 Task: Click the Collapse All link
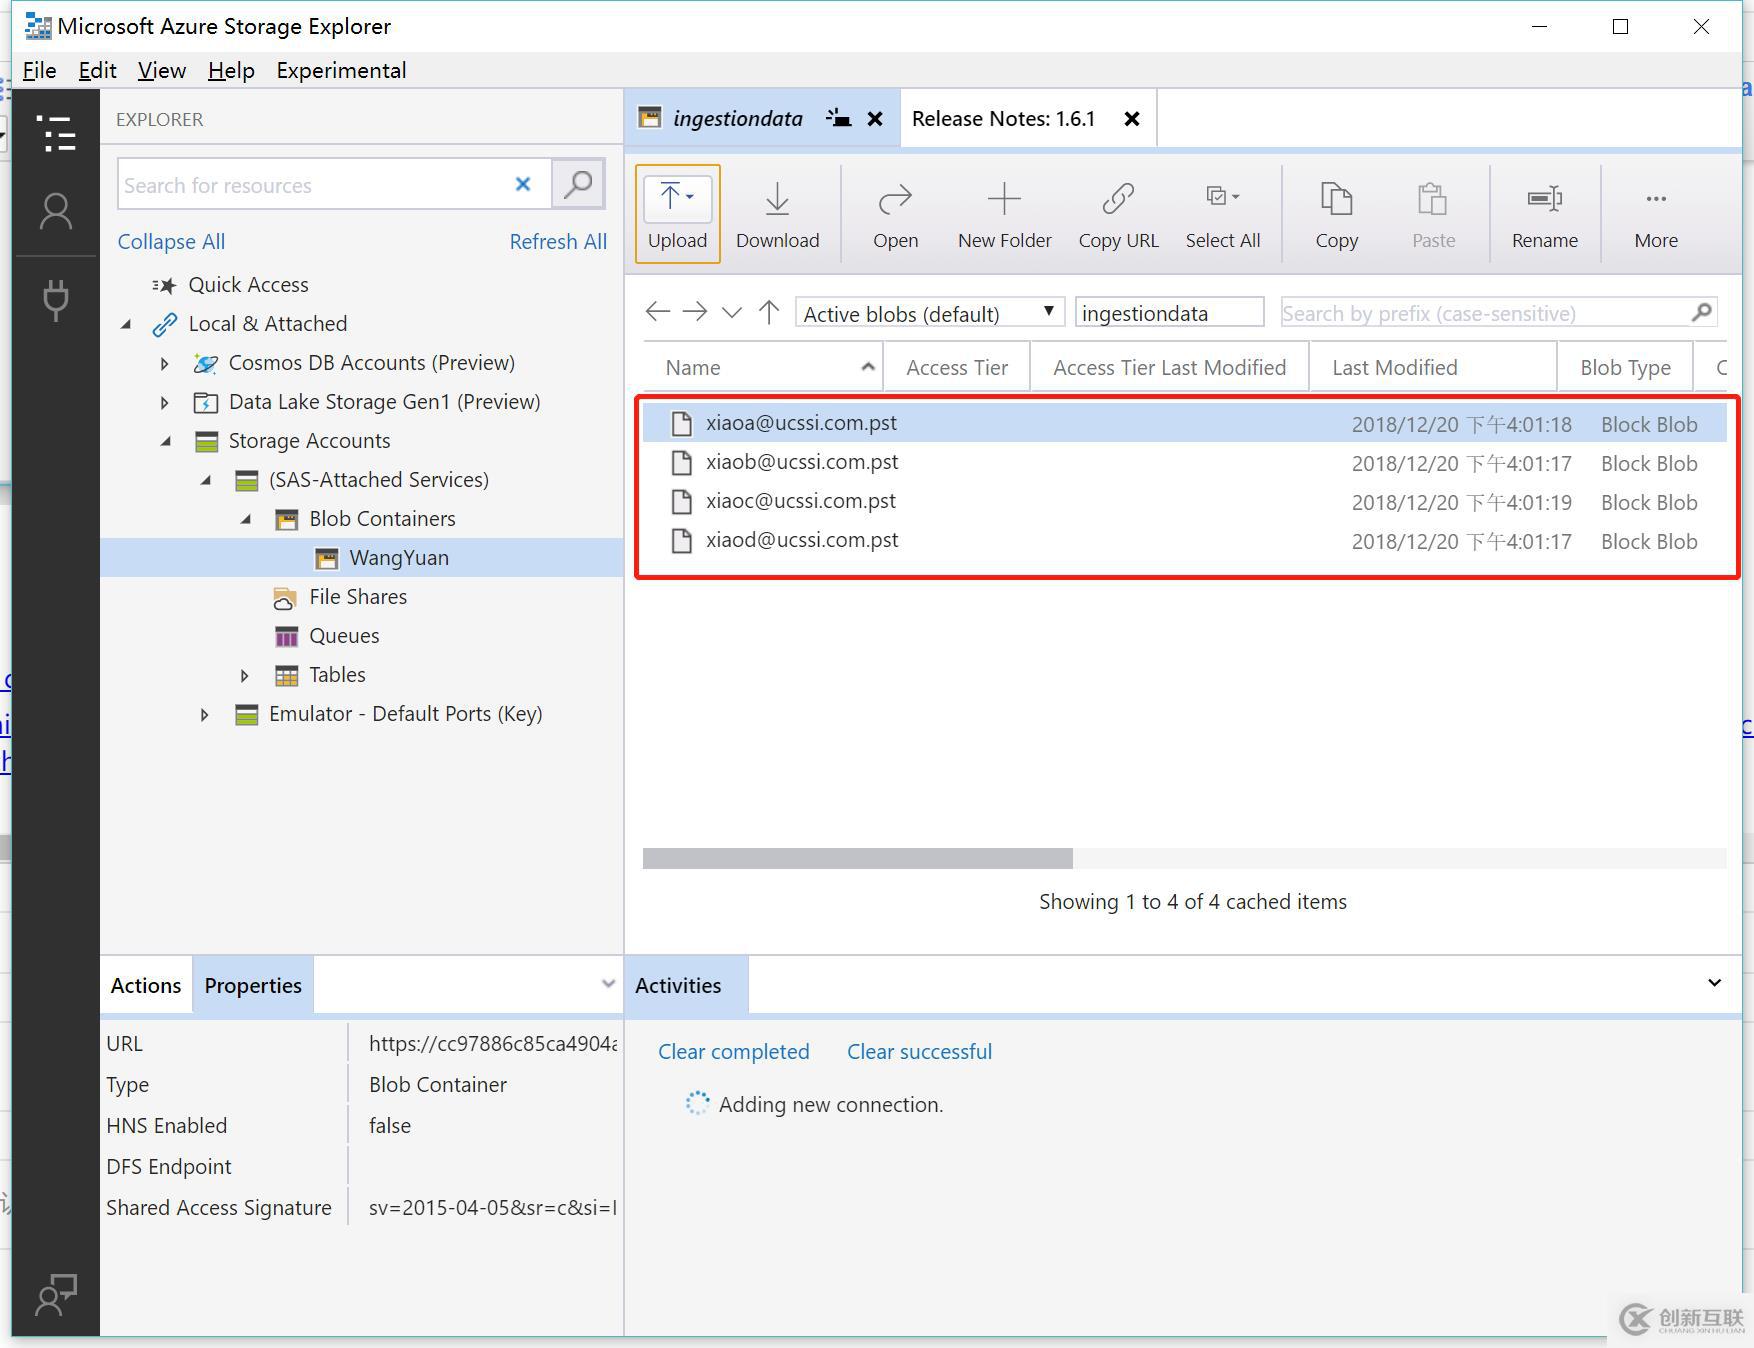(x=171, y=242)
